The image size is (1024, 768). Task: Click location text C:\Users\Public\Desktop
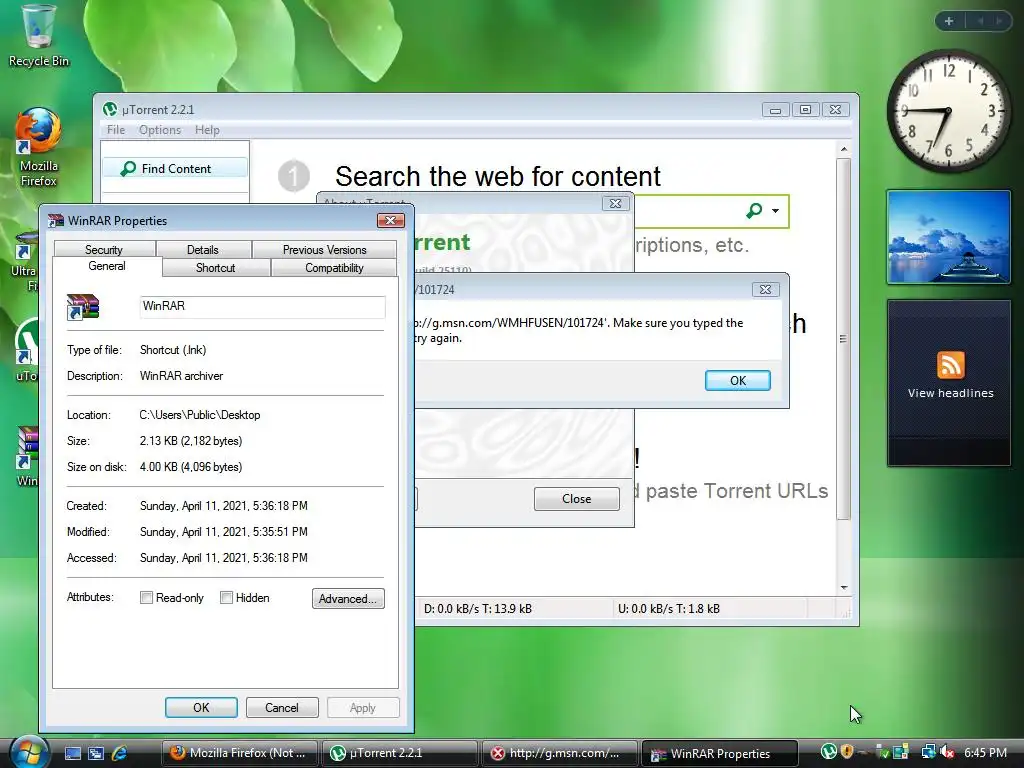200,415
